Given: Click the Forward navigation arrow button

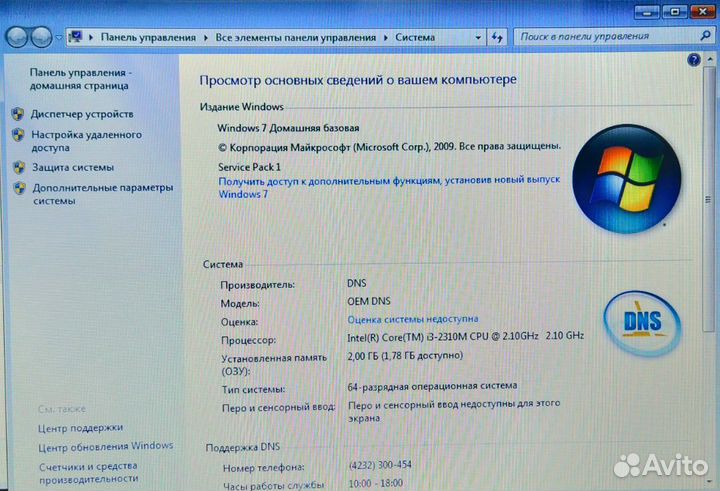Looking at the screenshot, I should tap(41, 37).
